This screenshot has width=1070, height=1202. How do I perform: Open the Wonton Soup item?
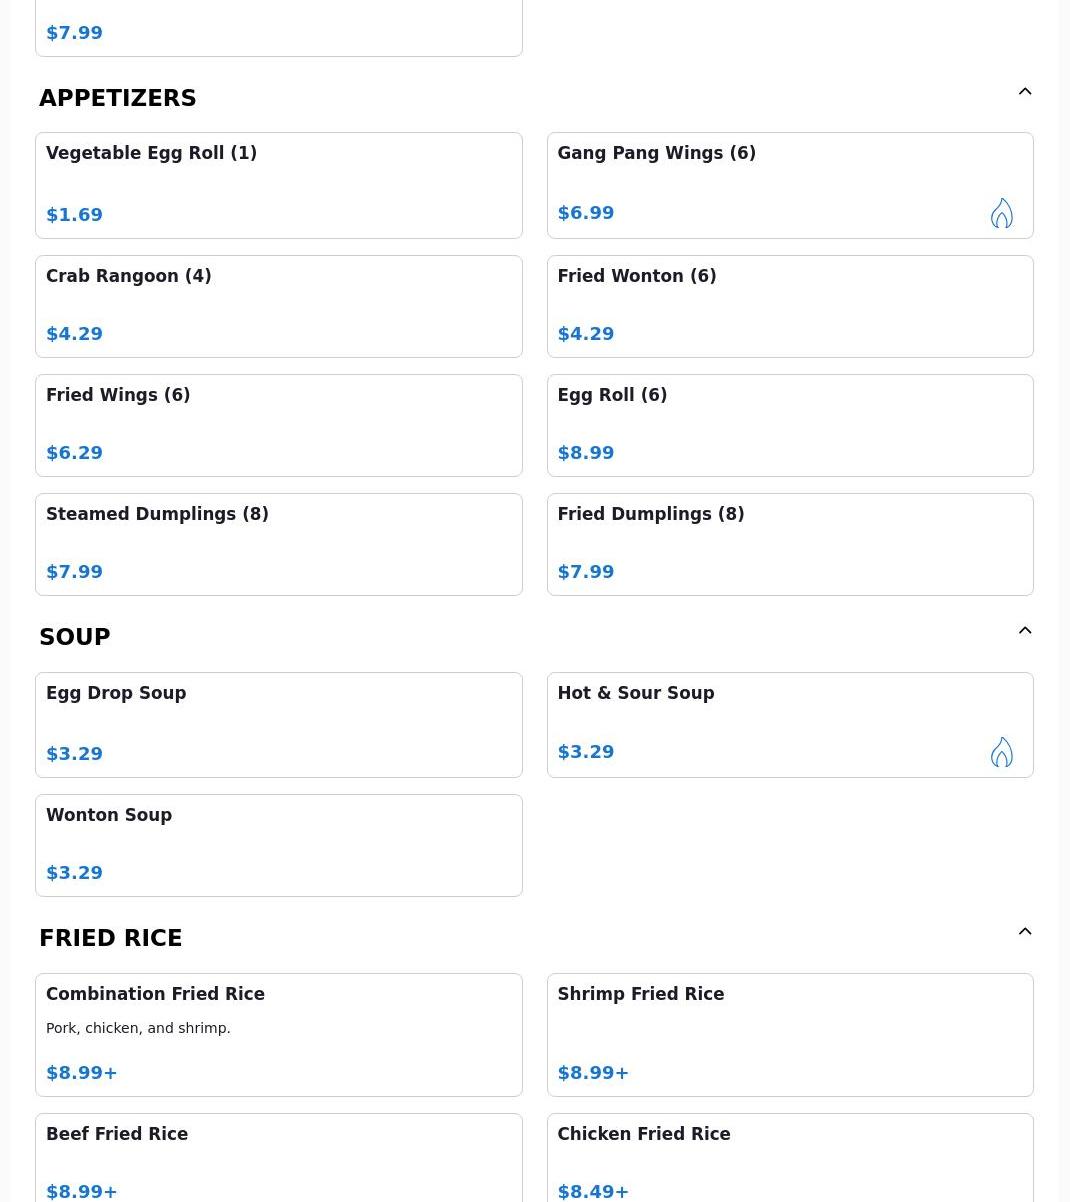279,845
